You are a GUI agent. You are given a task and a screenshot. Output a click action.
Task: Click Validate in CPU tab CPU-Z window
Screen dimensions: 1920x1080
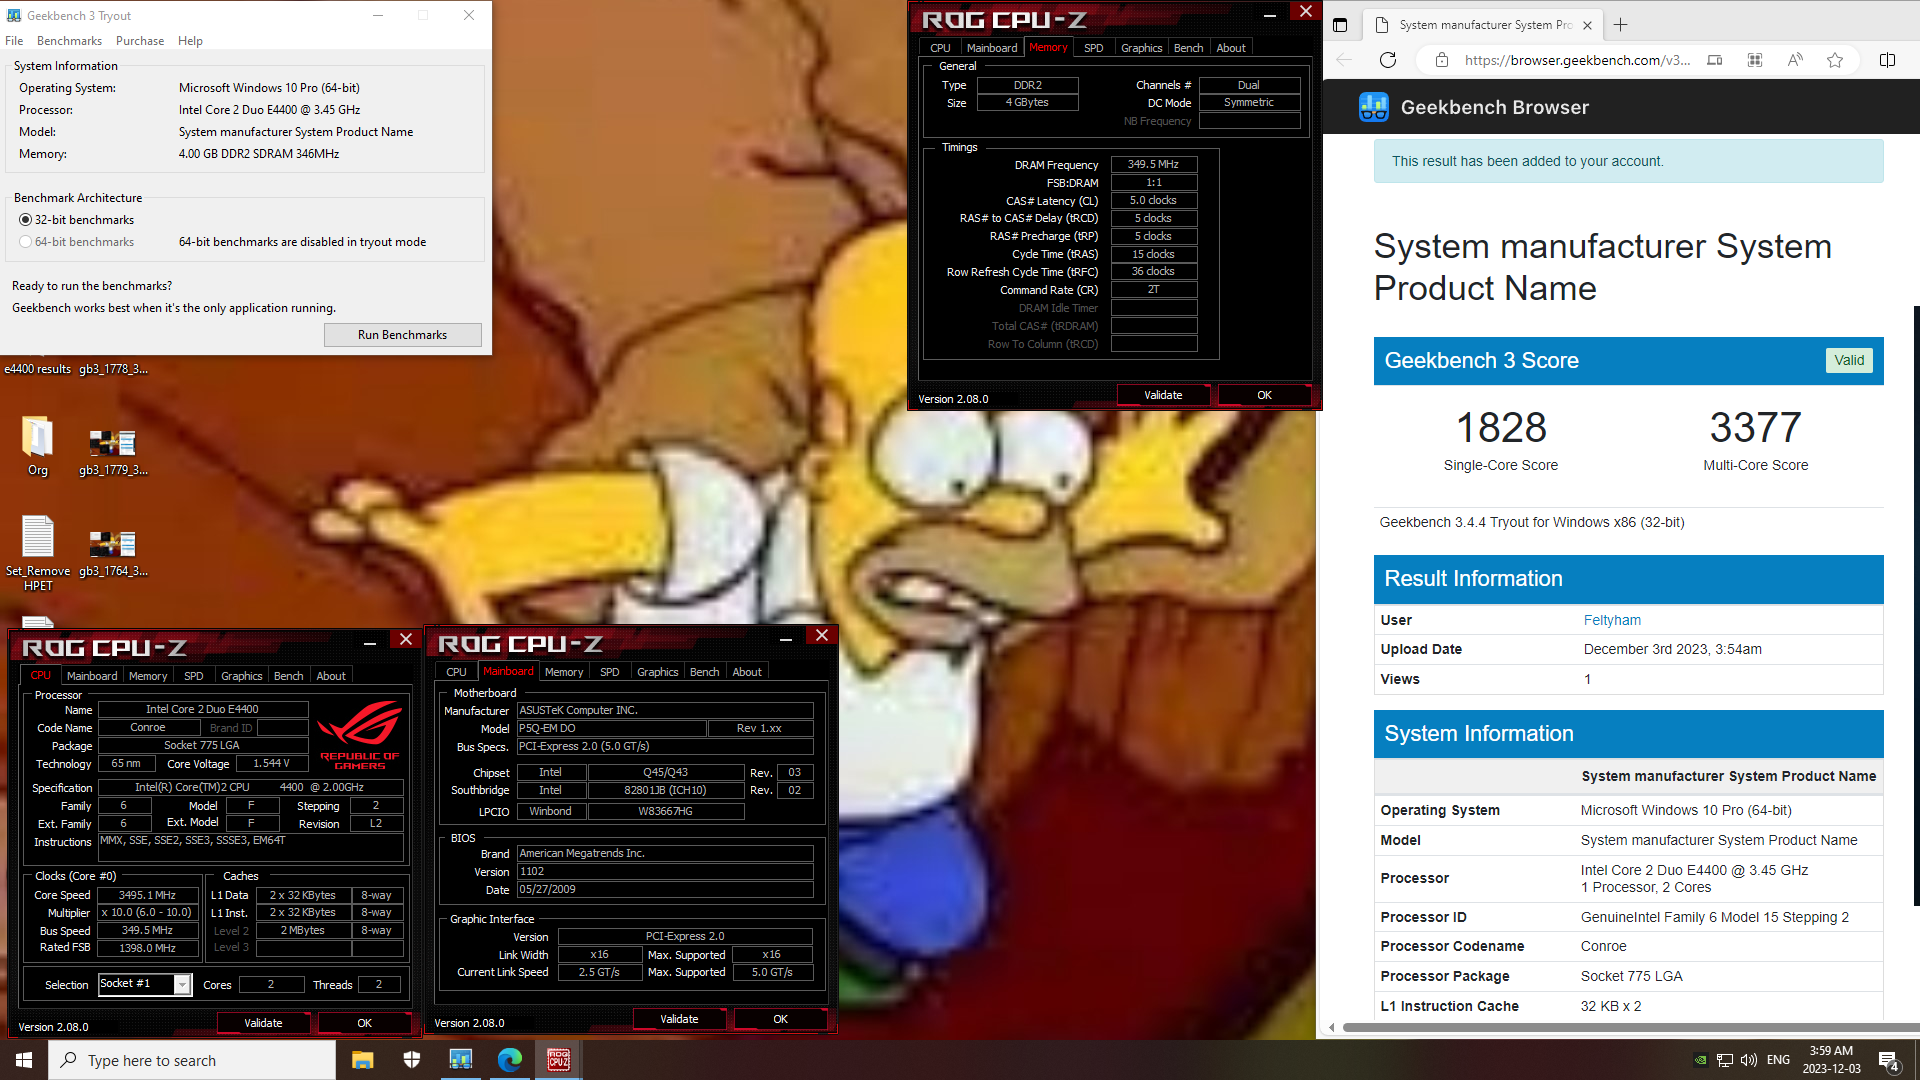(263, 1023)
